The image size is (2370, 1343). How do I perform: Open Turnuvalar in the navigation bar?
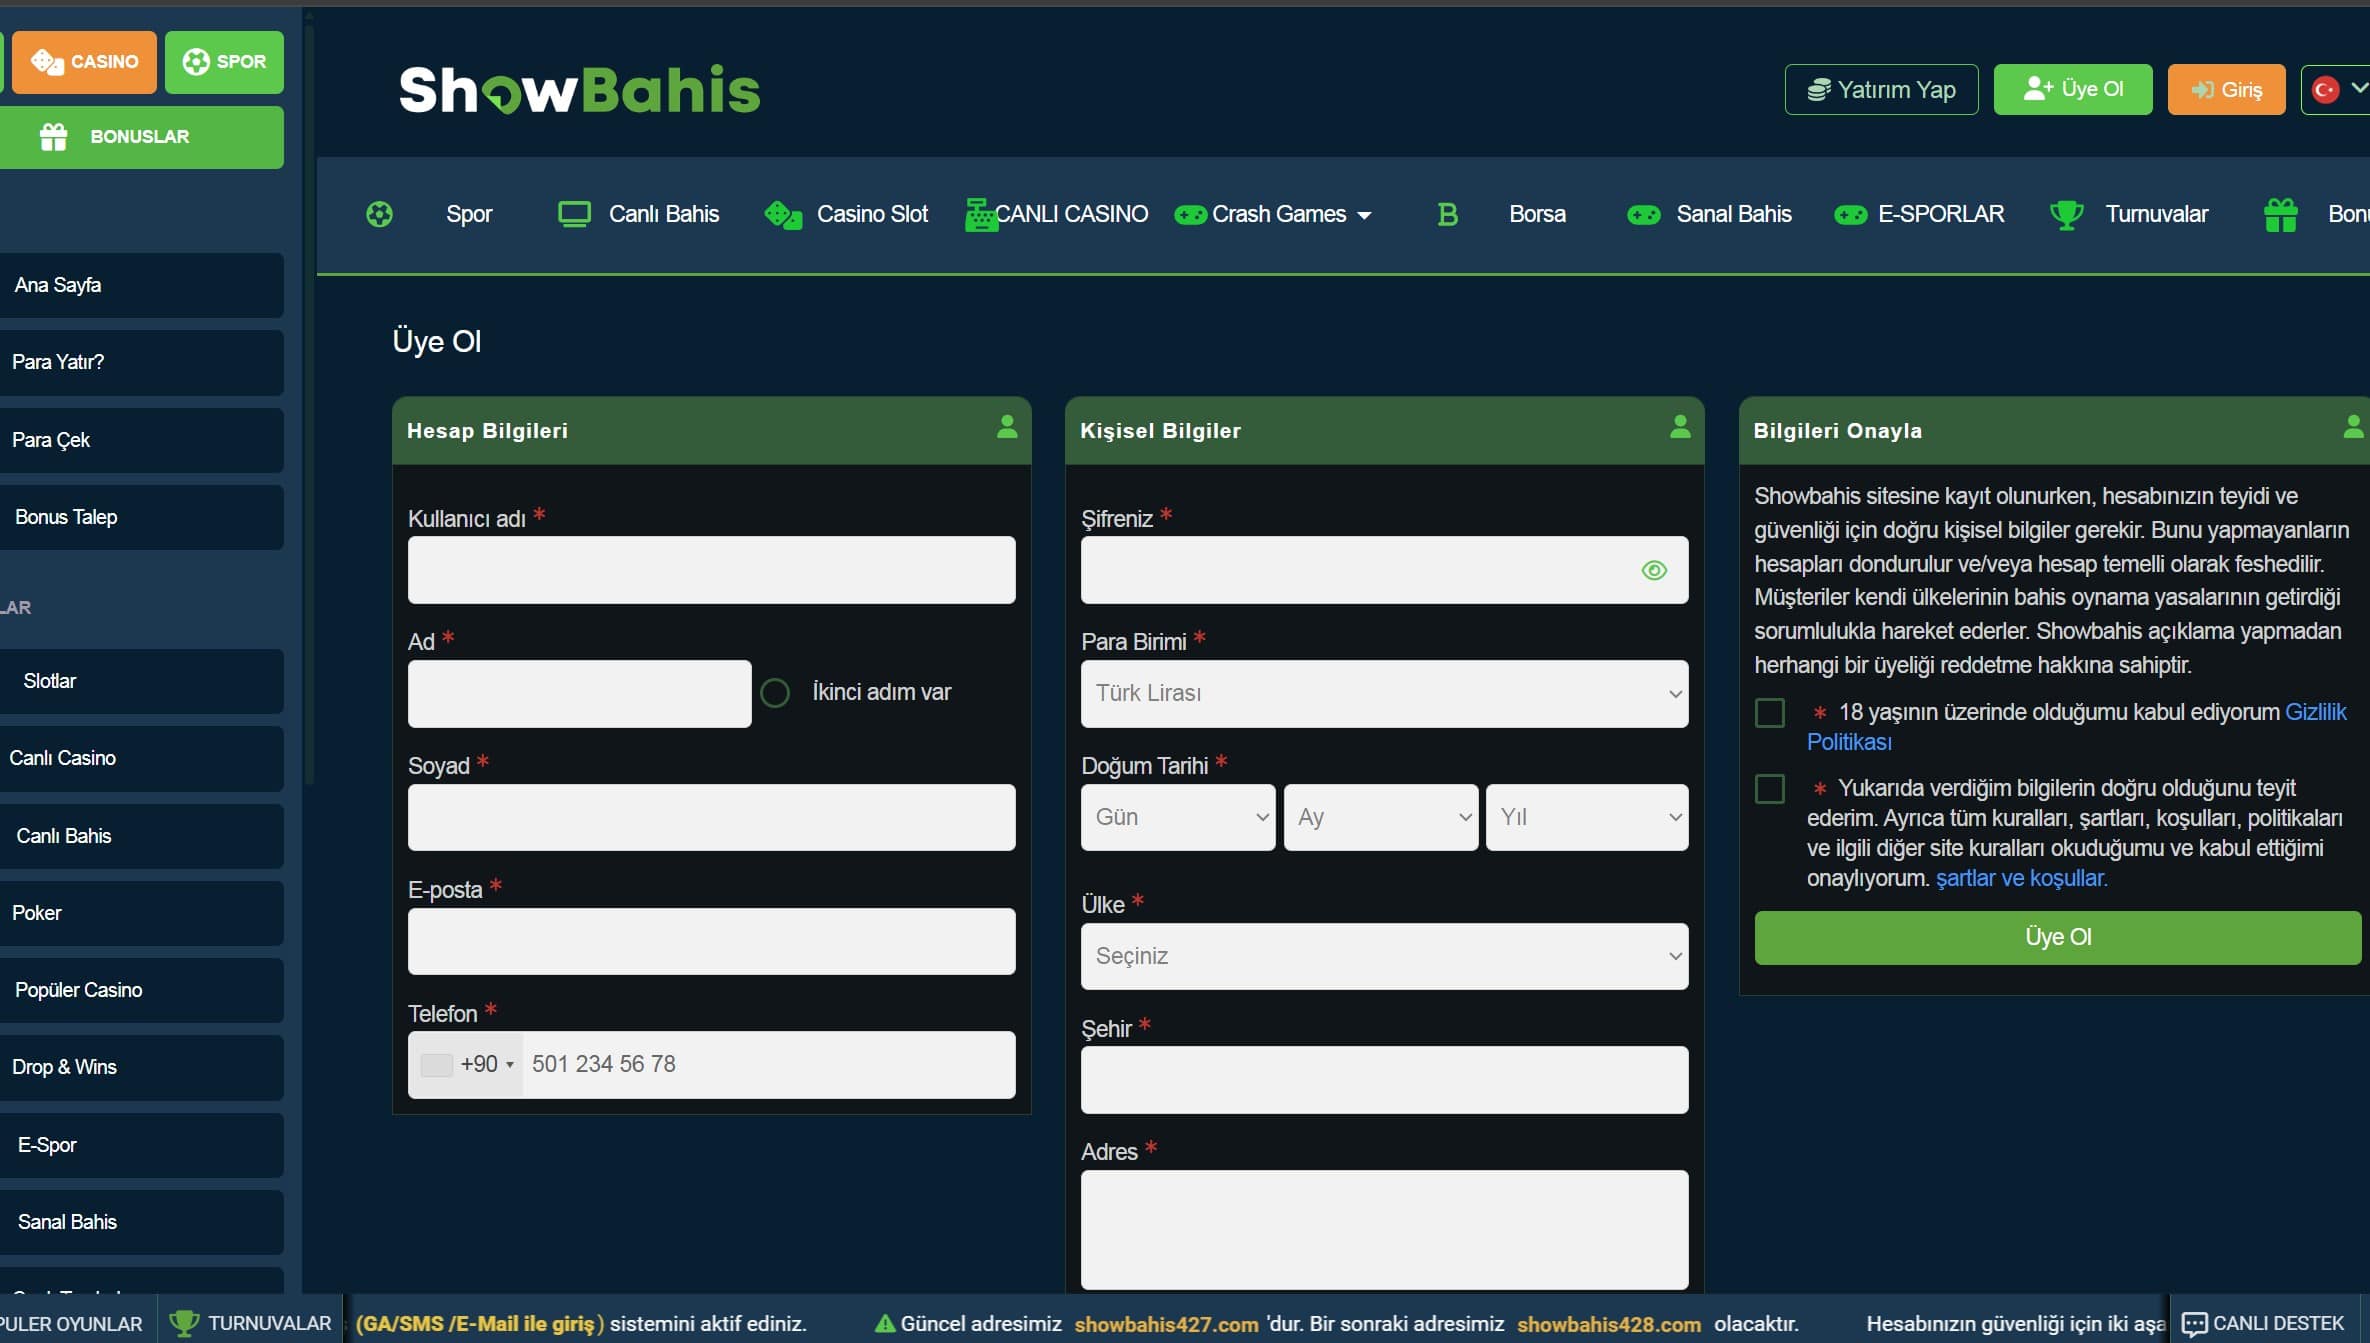(x=2156, y=214)
